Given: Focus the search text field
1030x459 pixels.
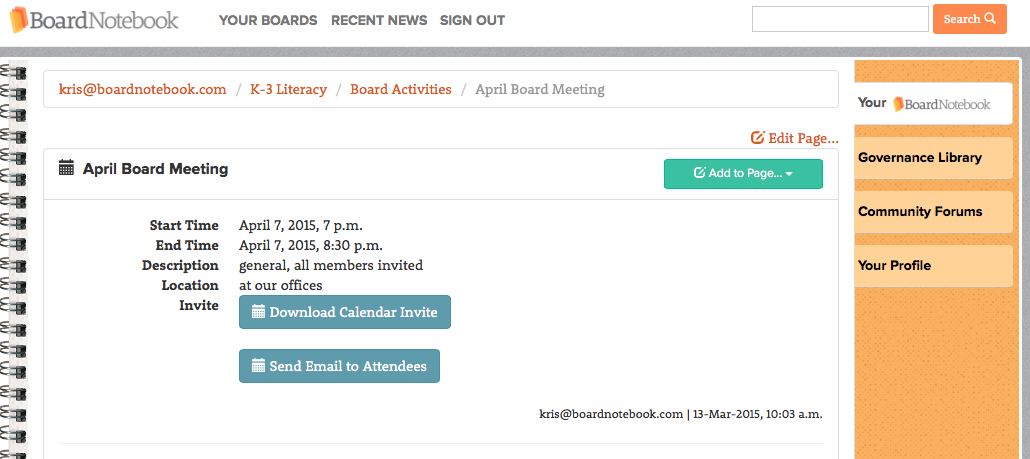Looking at the screenshot, I should pos(840,19).
